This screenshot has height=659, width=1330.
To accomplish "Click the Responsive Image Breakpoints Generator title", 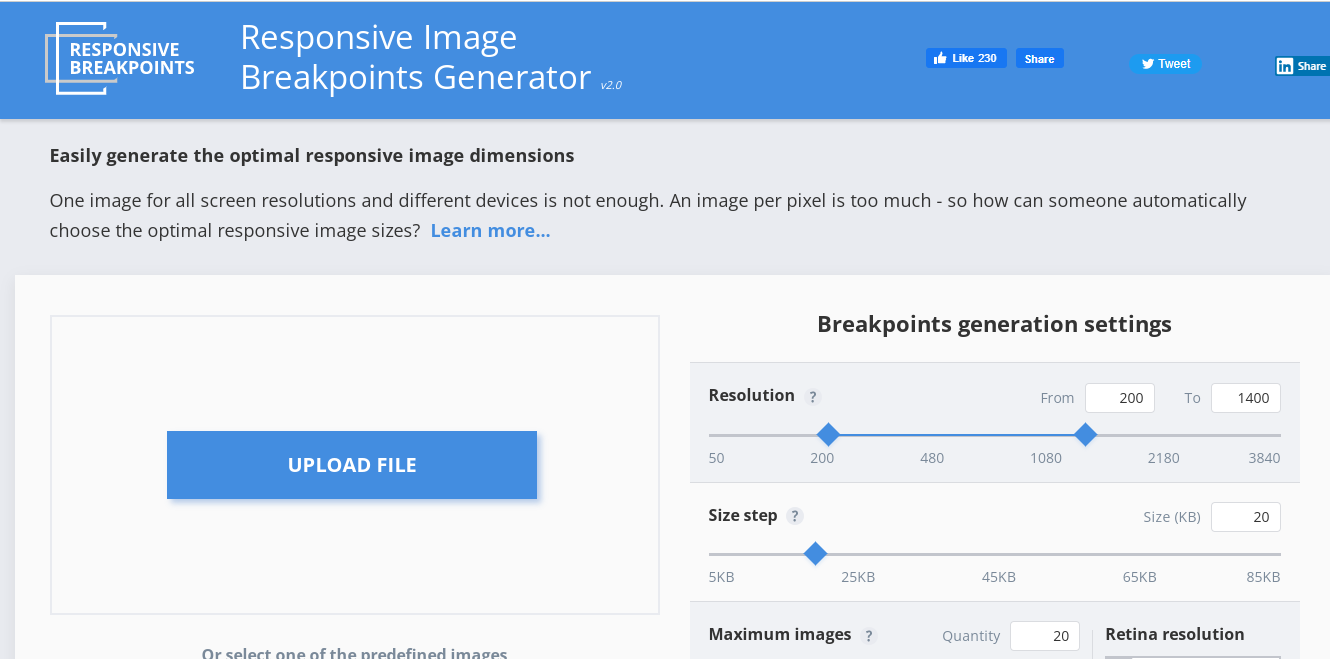I will pos(415,57).
